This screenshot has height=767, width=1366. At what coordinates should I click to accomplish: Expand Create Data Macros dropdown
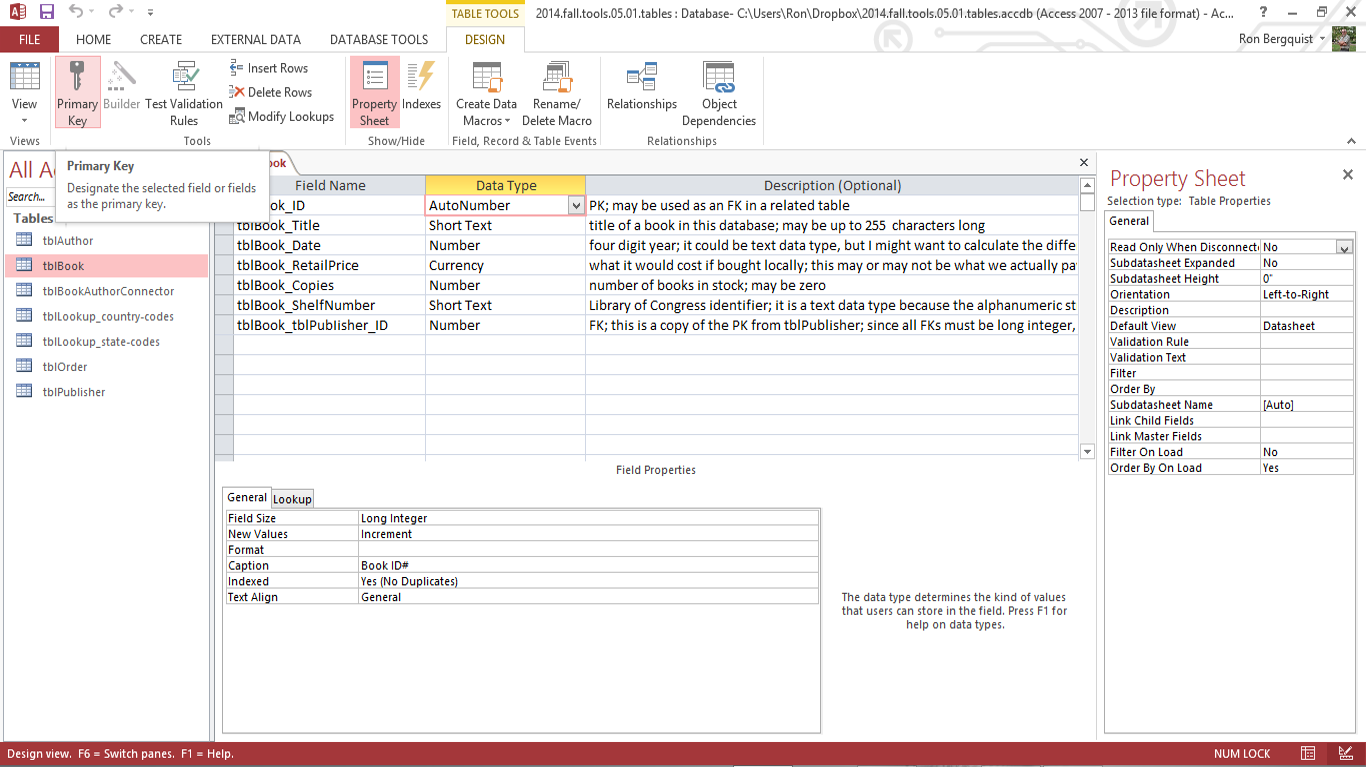(x=486, y=120)
